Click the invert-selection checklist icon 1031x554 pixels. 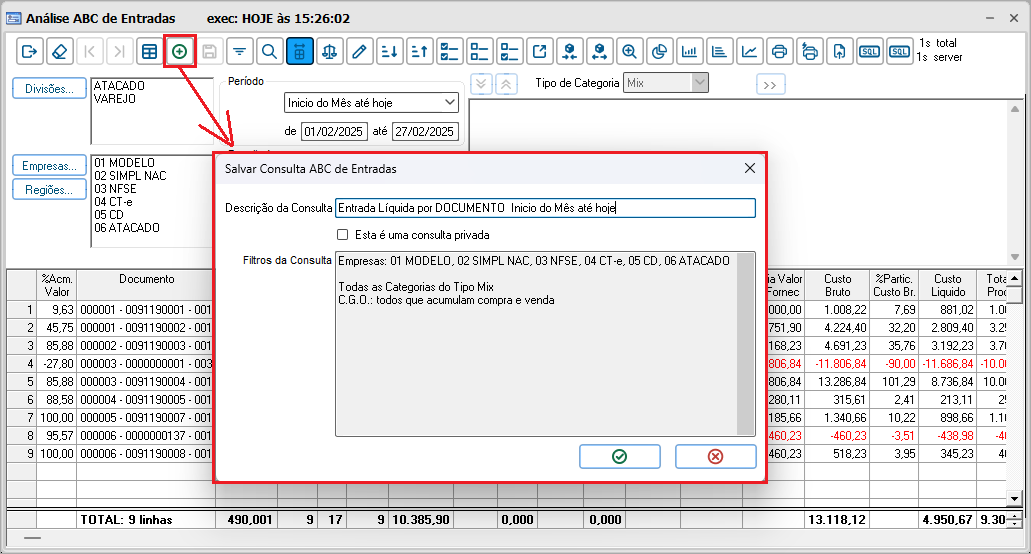(x=510, y=51)
